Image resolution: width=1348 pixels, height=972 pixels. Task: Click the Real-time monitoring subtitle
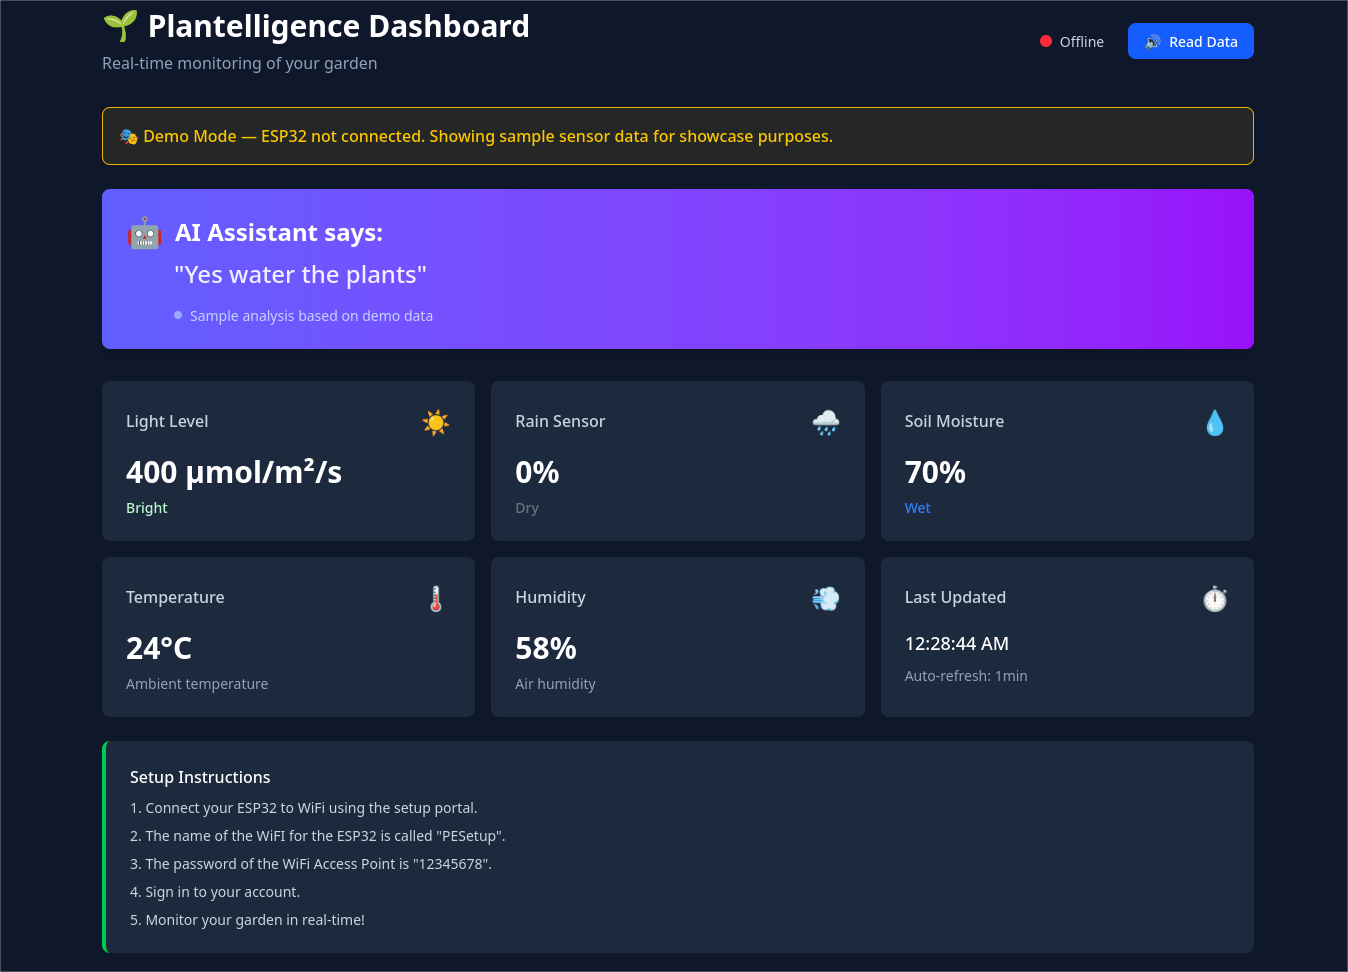click(240, 63)
